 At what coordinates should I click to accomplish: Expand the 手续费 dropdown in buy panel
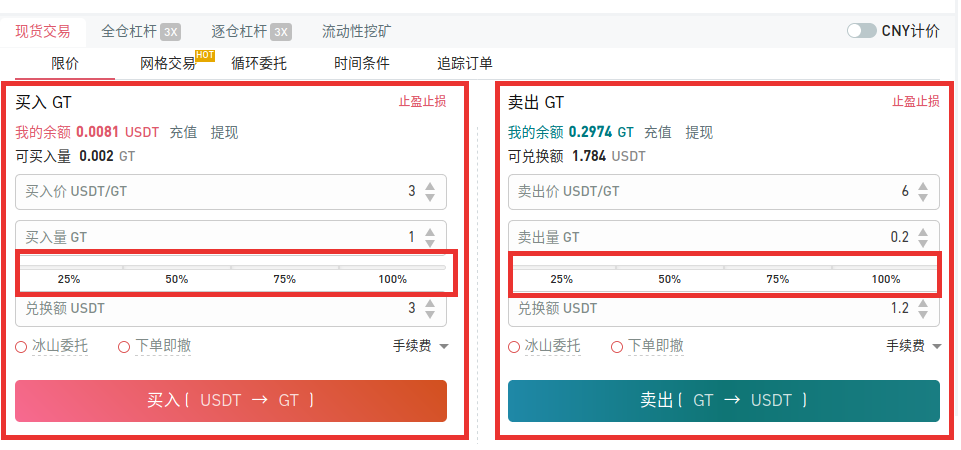tap(420, 346)
